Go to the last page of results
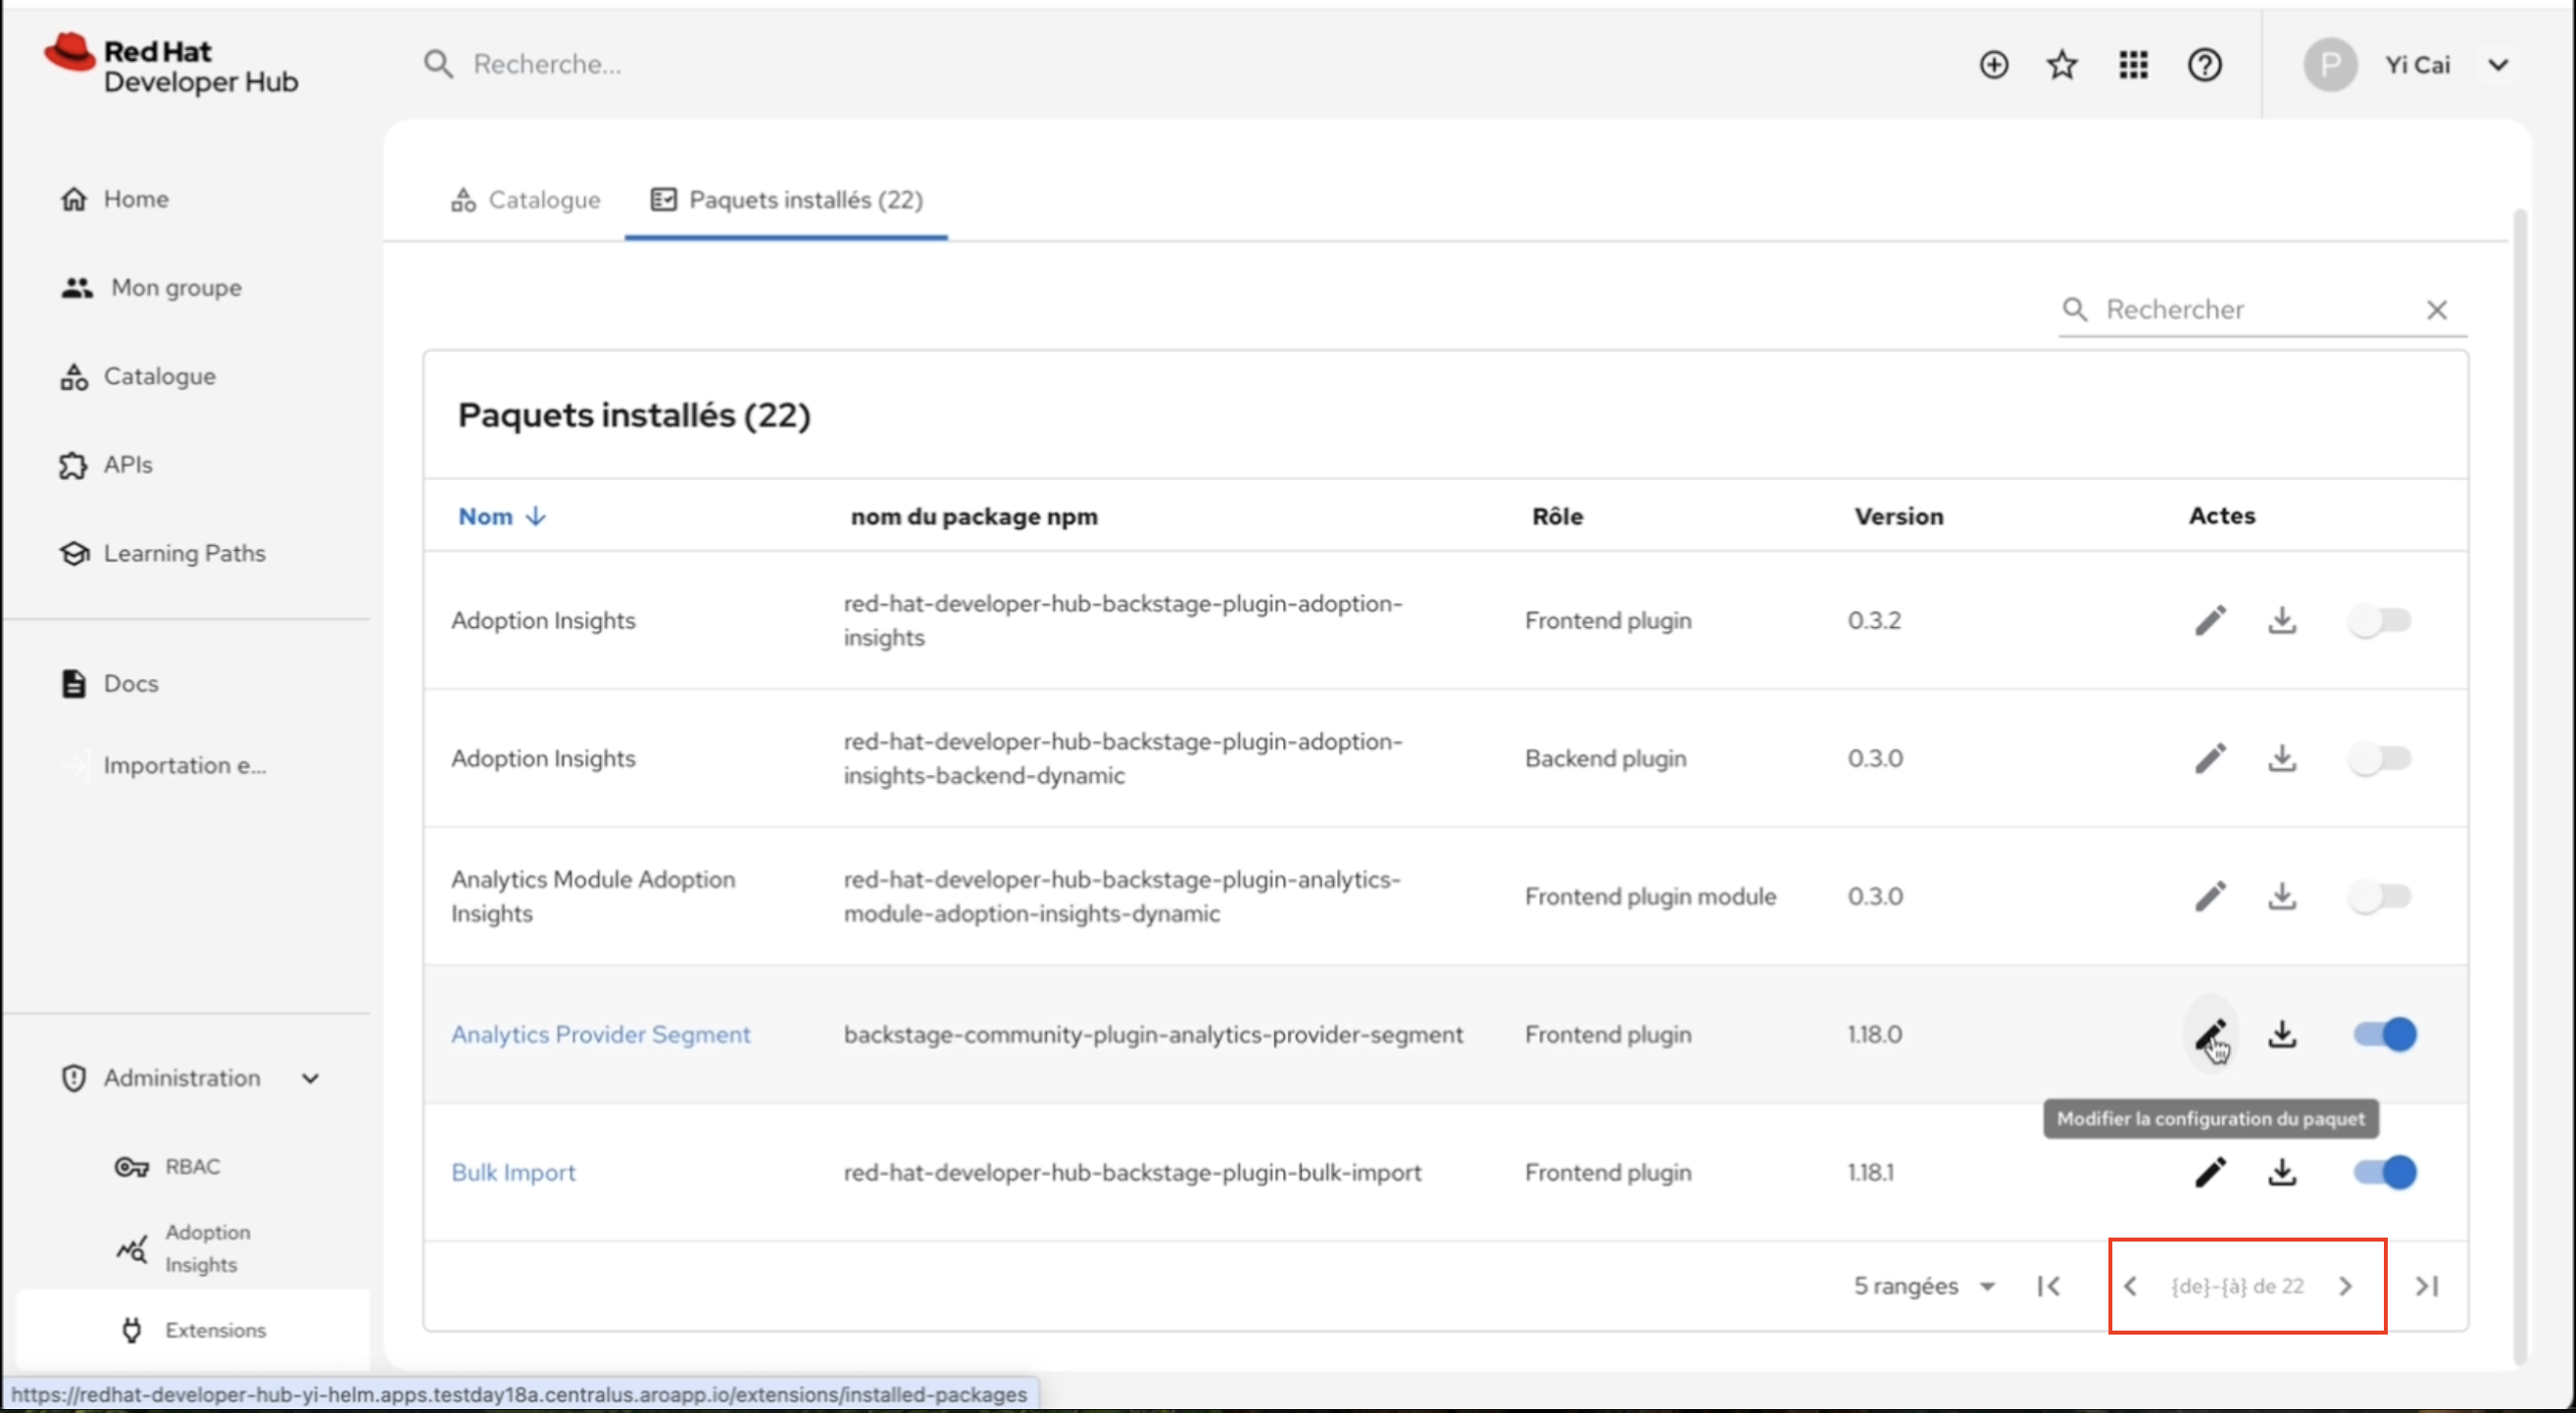2576x1413 pixels. pos(2427,1285)
